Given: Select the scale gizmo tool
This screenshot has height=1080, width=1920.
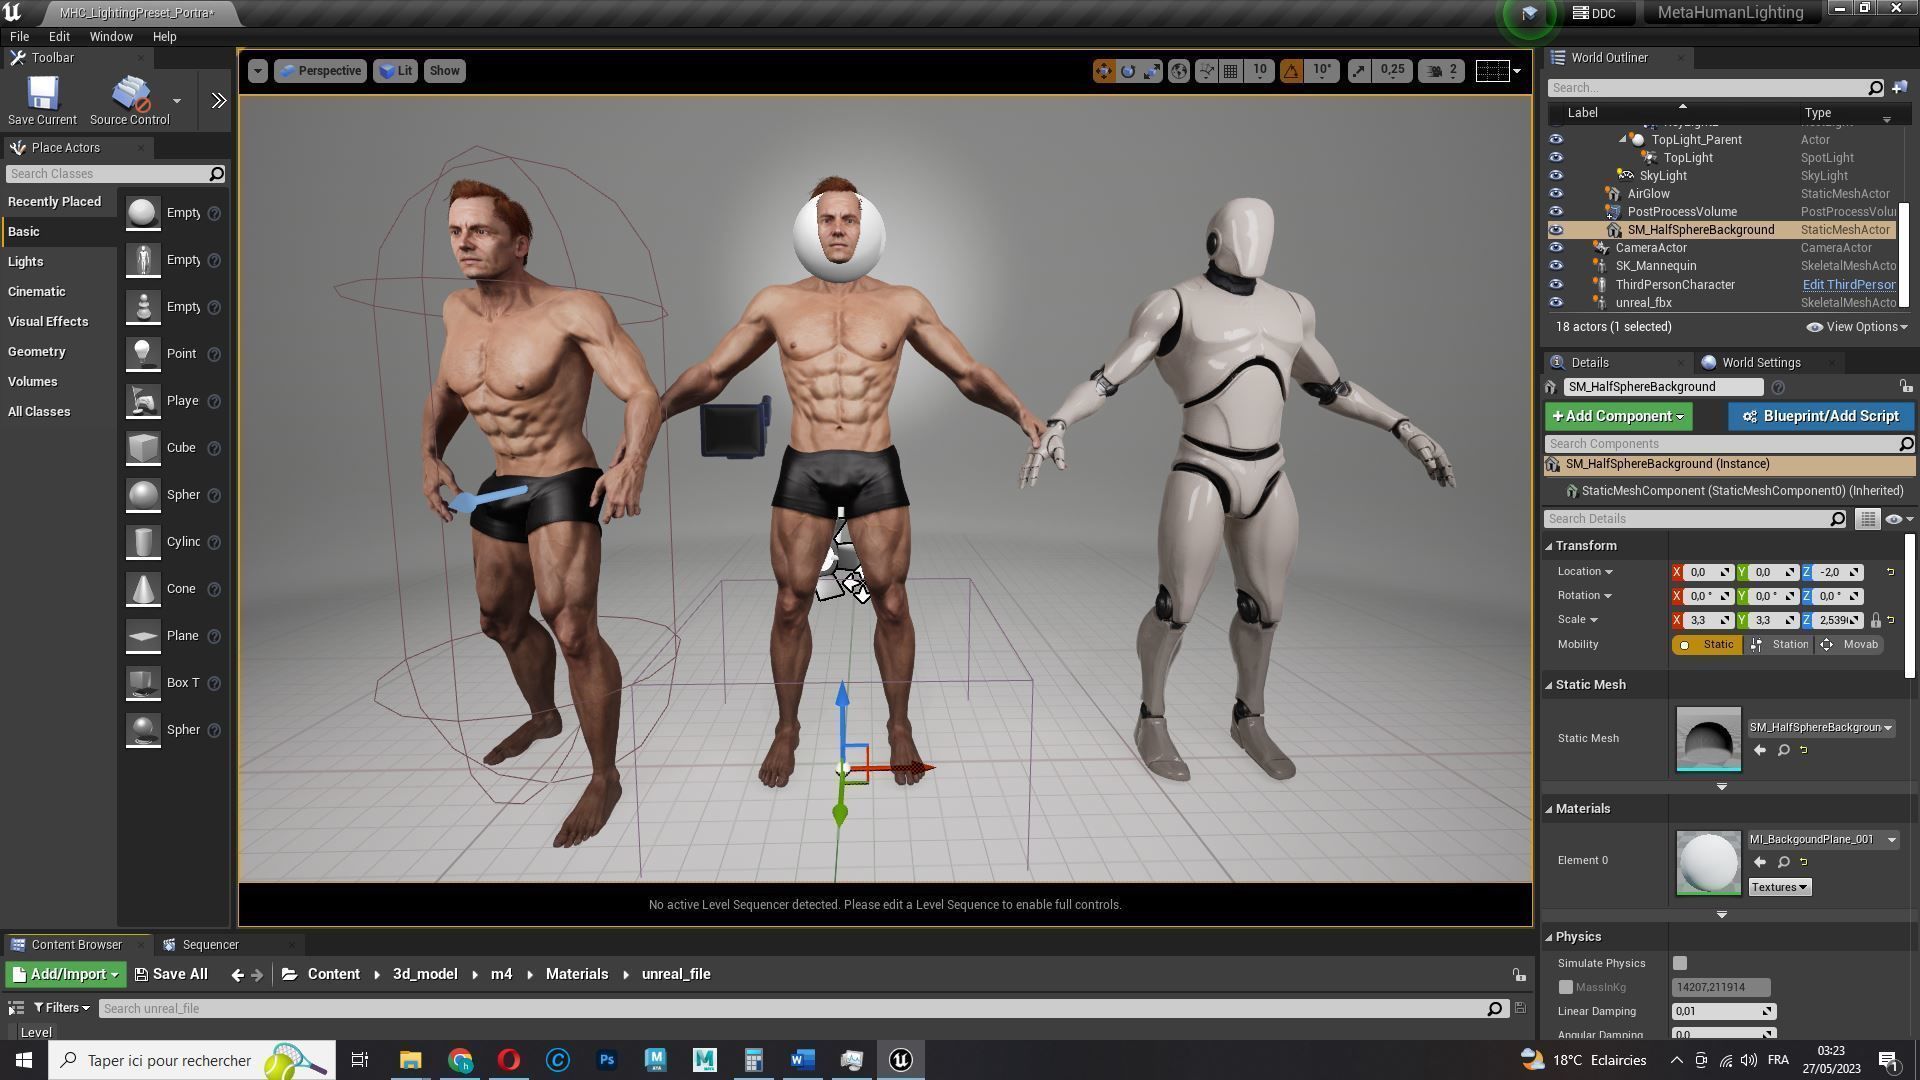Looking at the screenshot, I should tap(1152, 71).
